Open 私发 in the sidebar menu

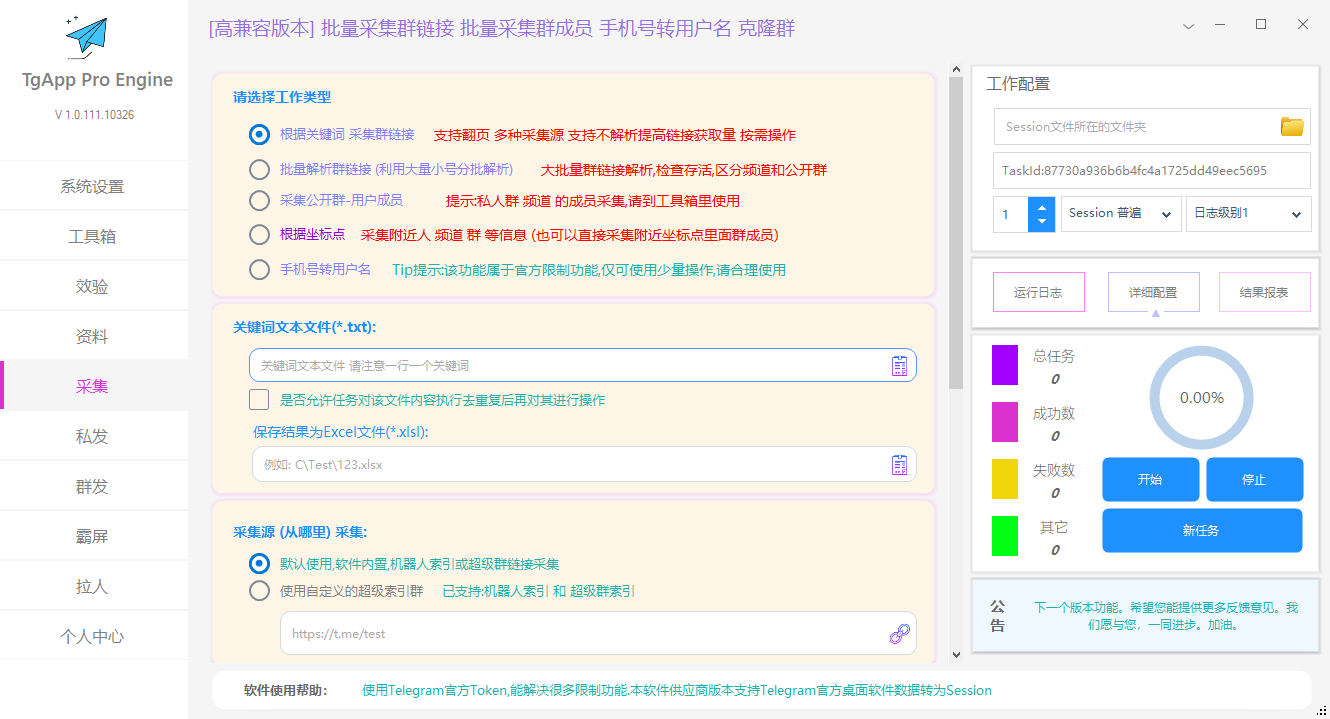pos(92,436)
